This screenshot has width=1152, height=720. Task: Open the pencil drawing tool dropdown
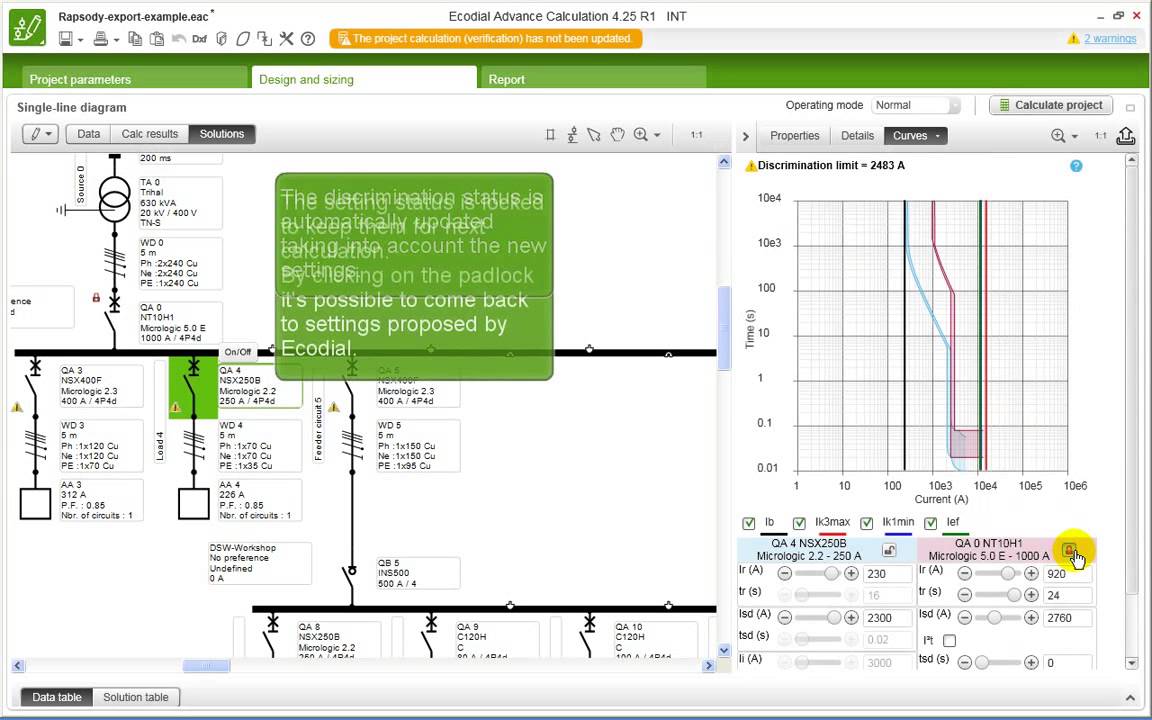(x=40, y=134)
